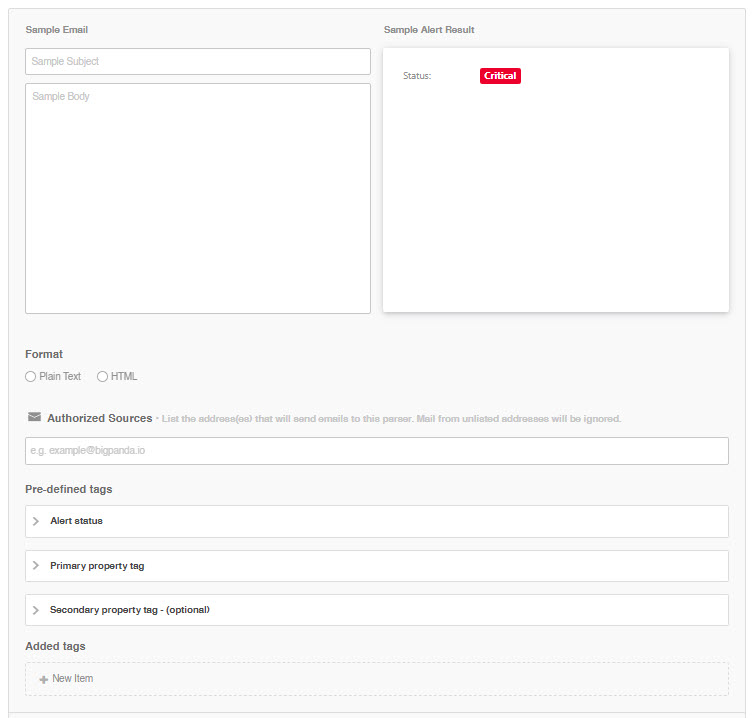Expand the Secondary property tag chevron

[36, 610]
